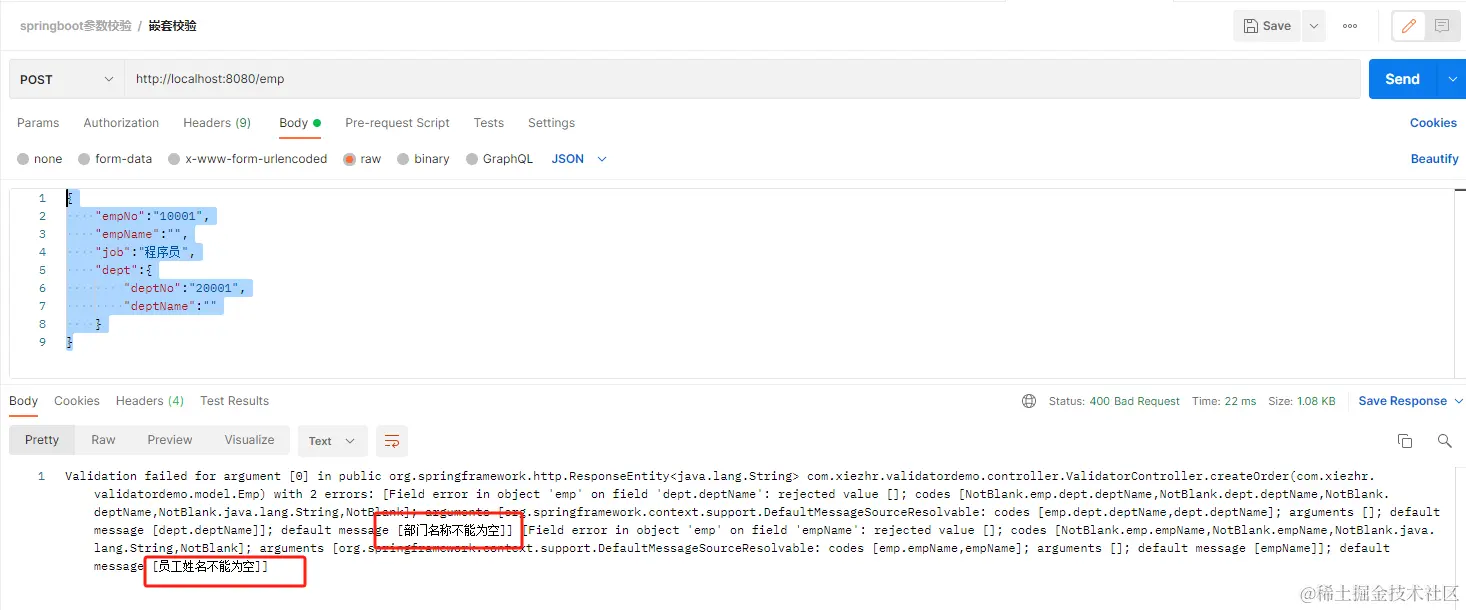Switch to the Preview response view
The image size is (1466, 610).
pyautogui.click(x=170, y=440)
